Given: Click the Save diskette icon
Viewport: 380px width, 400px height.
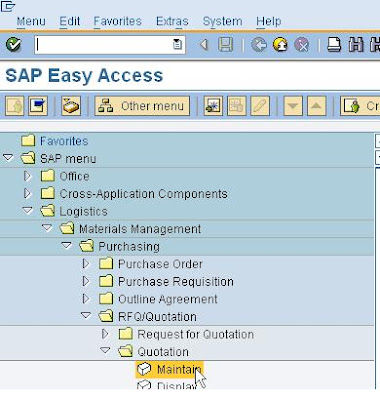Looking at the screenshot, I should click(225, 45).
